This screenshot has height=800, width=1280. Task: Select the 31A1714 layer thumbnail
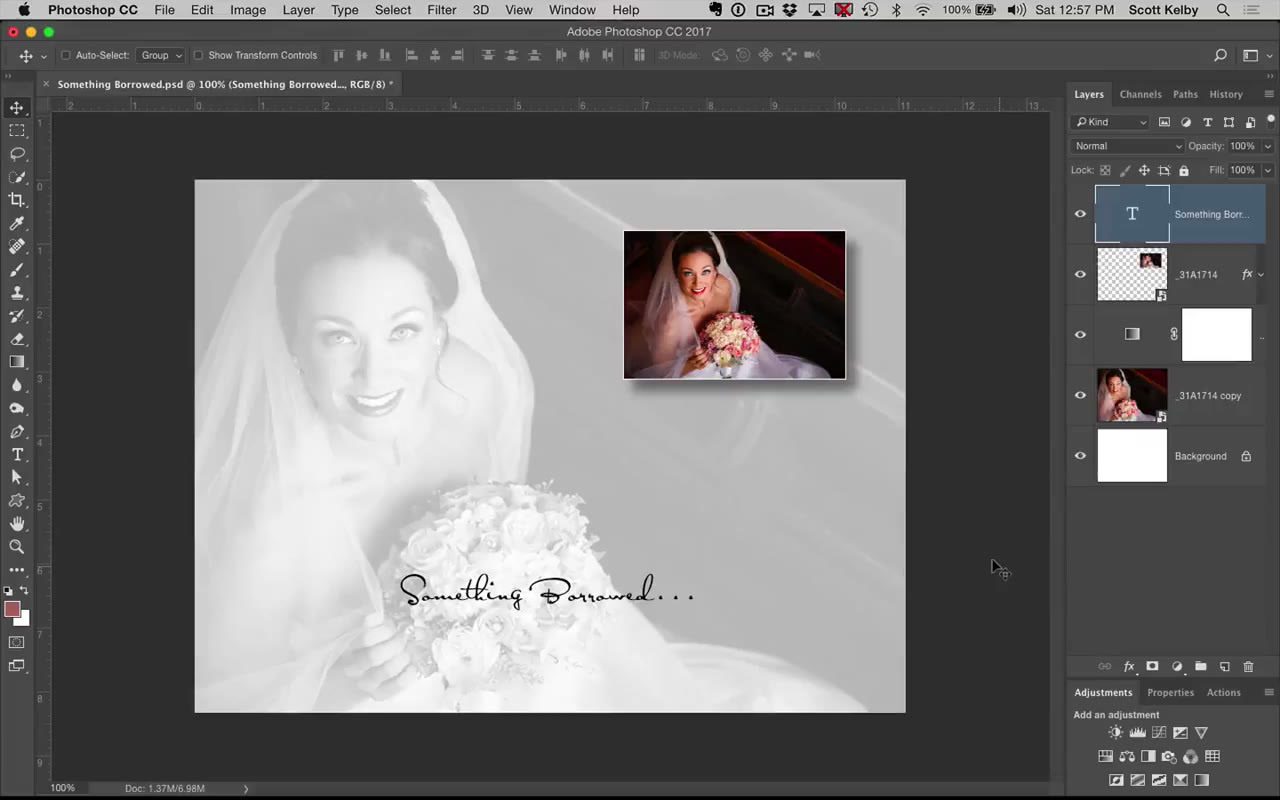click(x=1132, y=274)
